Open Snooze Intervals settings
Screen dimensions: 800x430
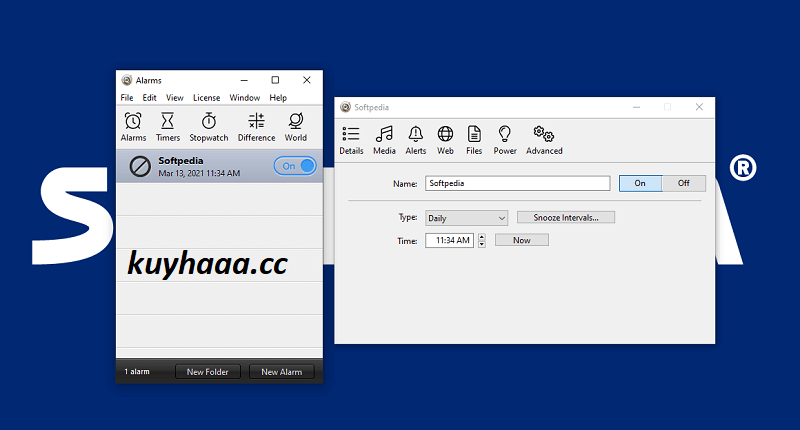pos(566,217)
